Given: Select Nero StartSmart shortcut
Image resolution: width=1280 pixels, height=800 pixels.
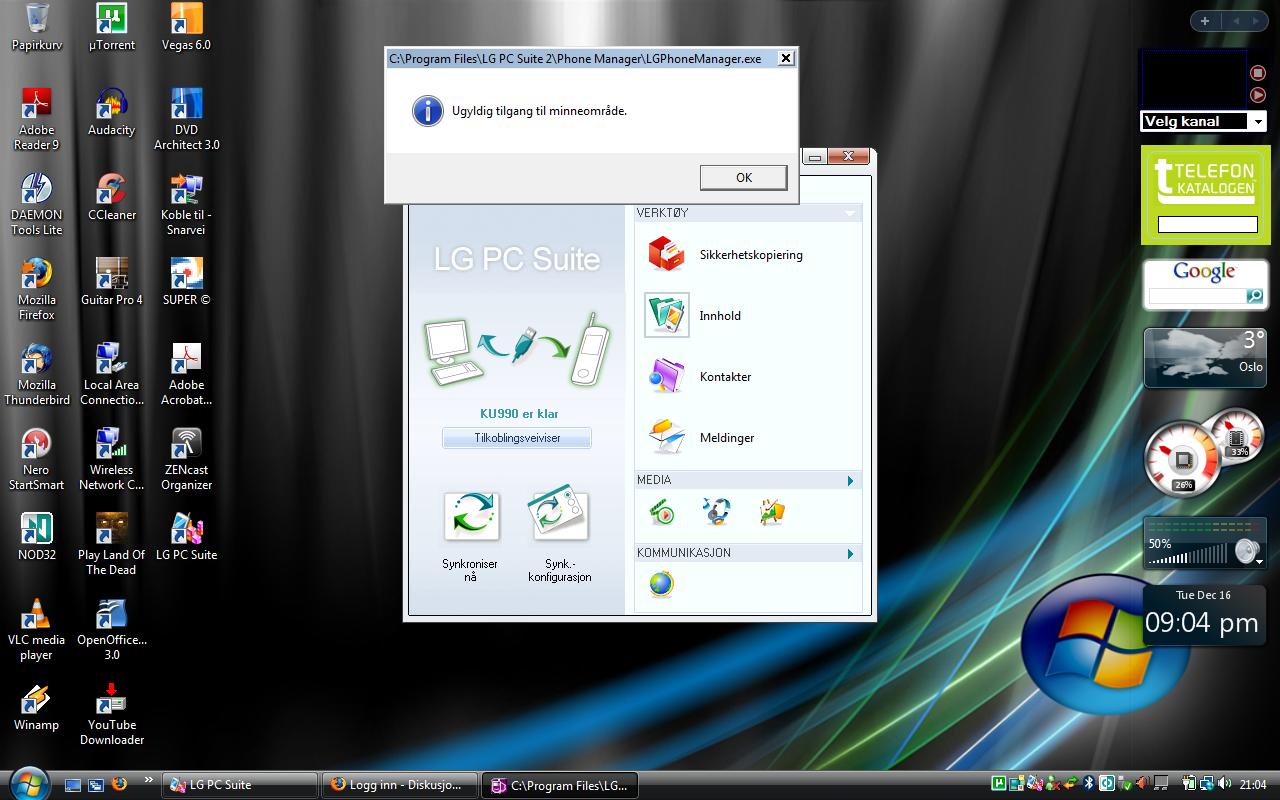Looking at the screenshot, I should click(37, 459).
